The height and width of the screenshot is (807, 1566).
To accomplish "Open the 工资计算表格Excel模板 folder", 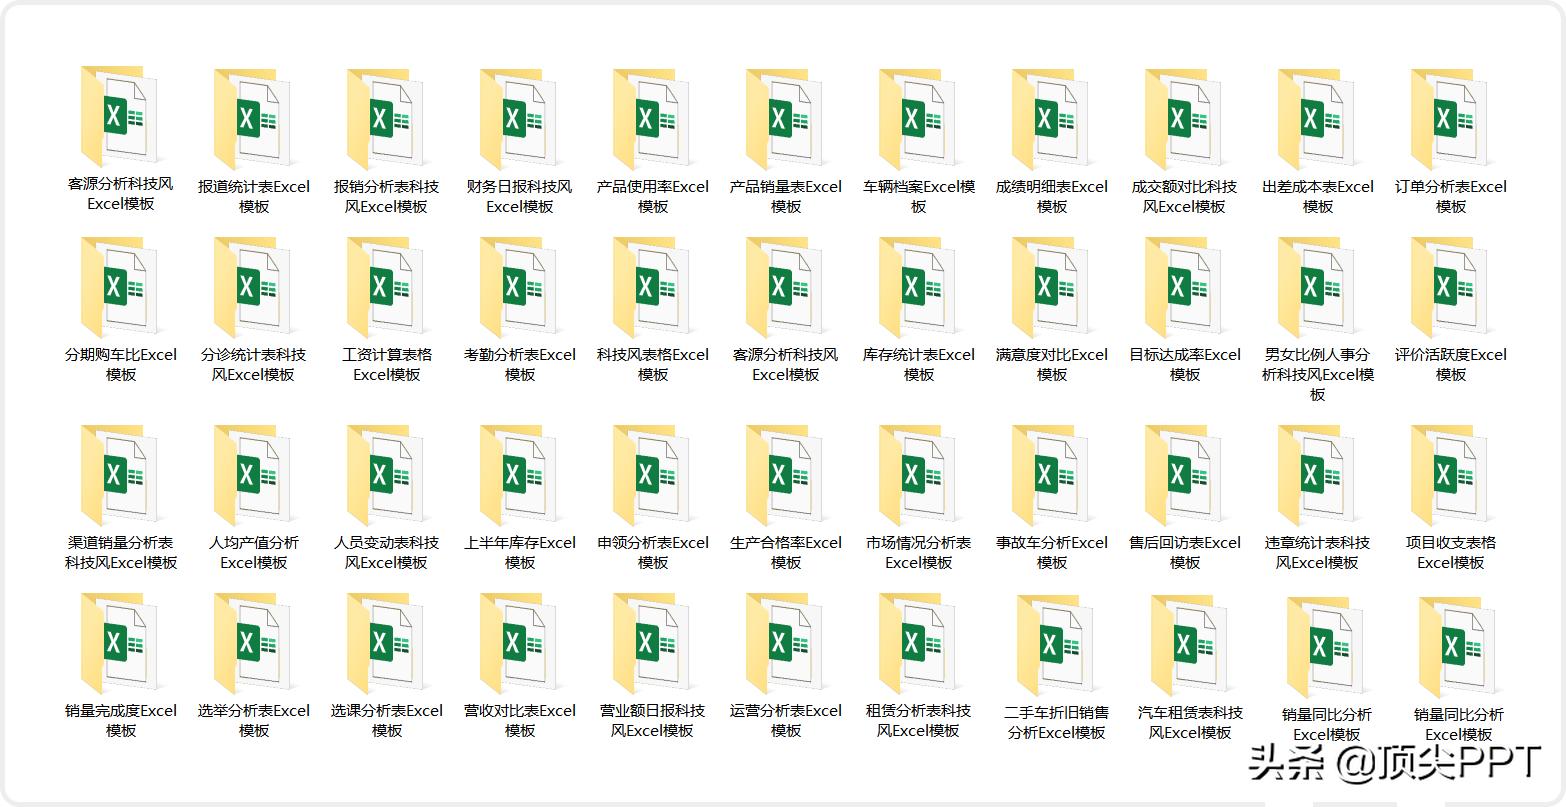I will (x=386, y=286).
